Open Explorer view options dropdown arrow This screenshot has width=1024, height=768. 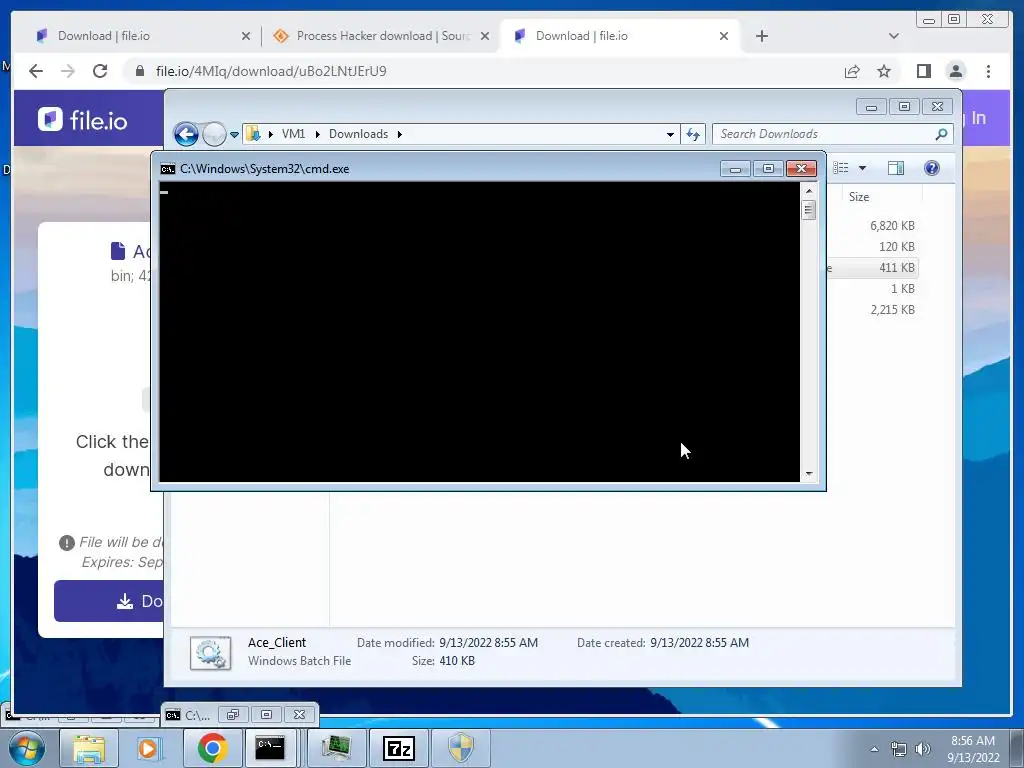[862, 168]
